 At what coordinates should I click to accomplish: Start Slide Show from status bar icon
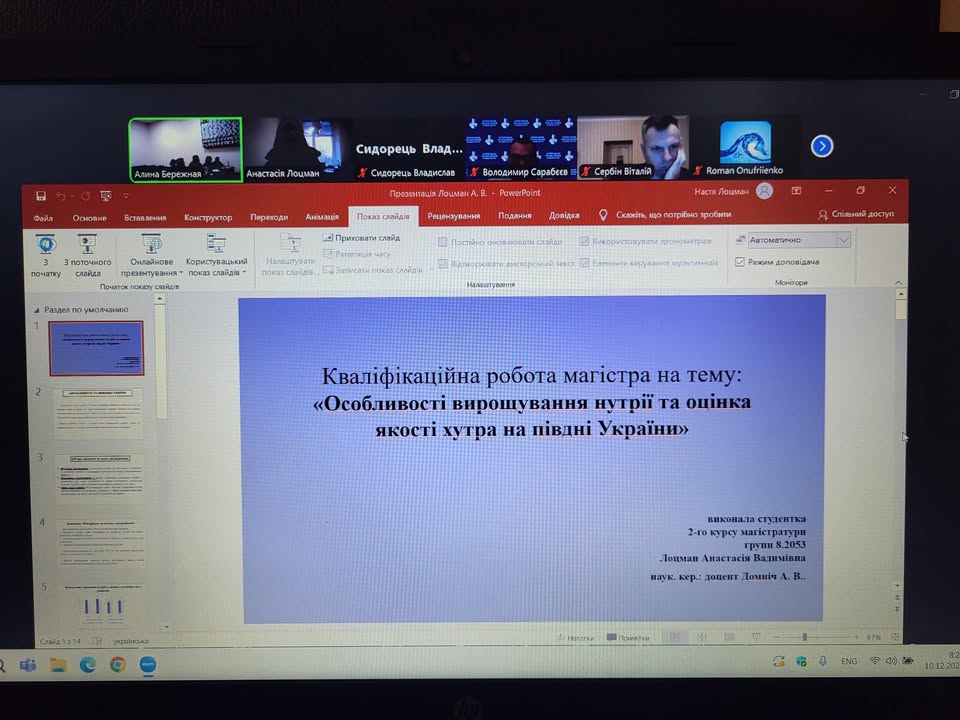(756, 637)
